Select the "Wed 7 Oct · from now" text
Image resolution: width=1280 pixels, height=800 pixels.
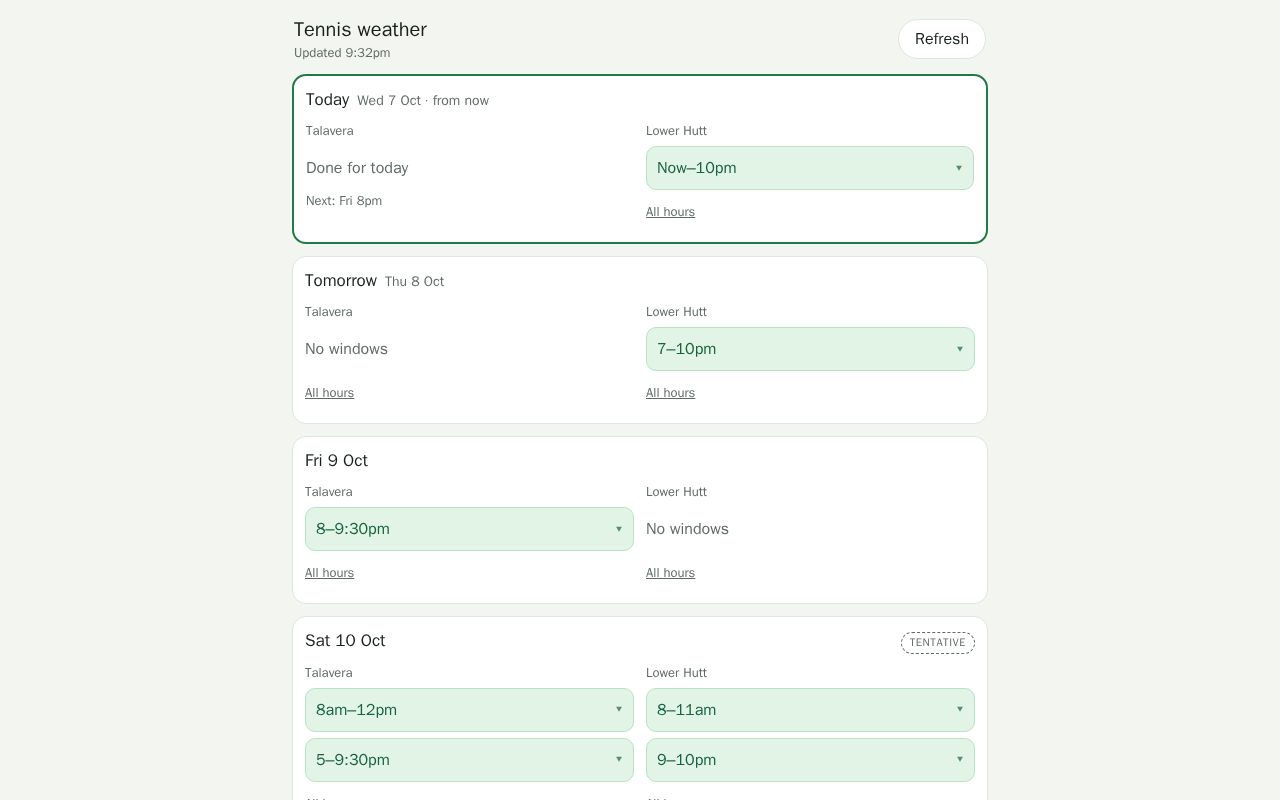[x=423, y=101]
